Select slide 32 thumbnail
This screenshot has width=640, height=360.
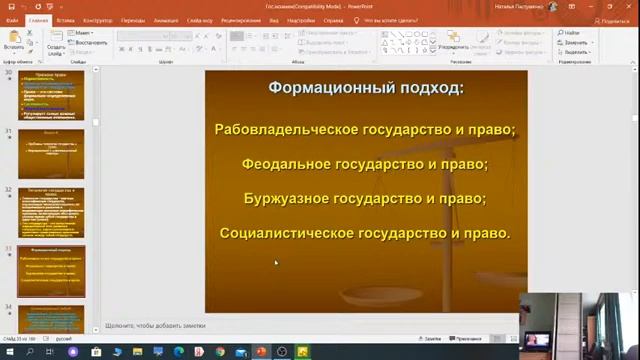coord(51,213)
